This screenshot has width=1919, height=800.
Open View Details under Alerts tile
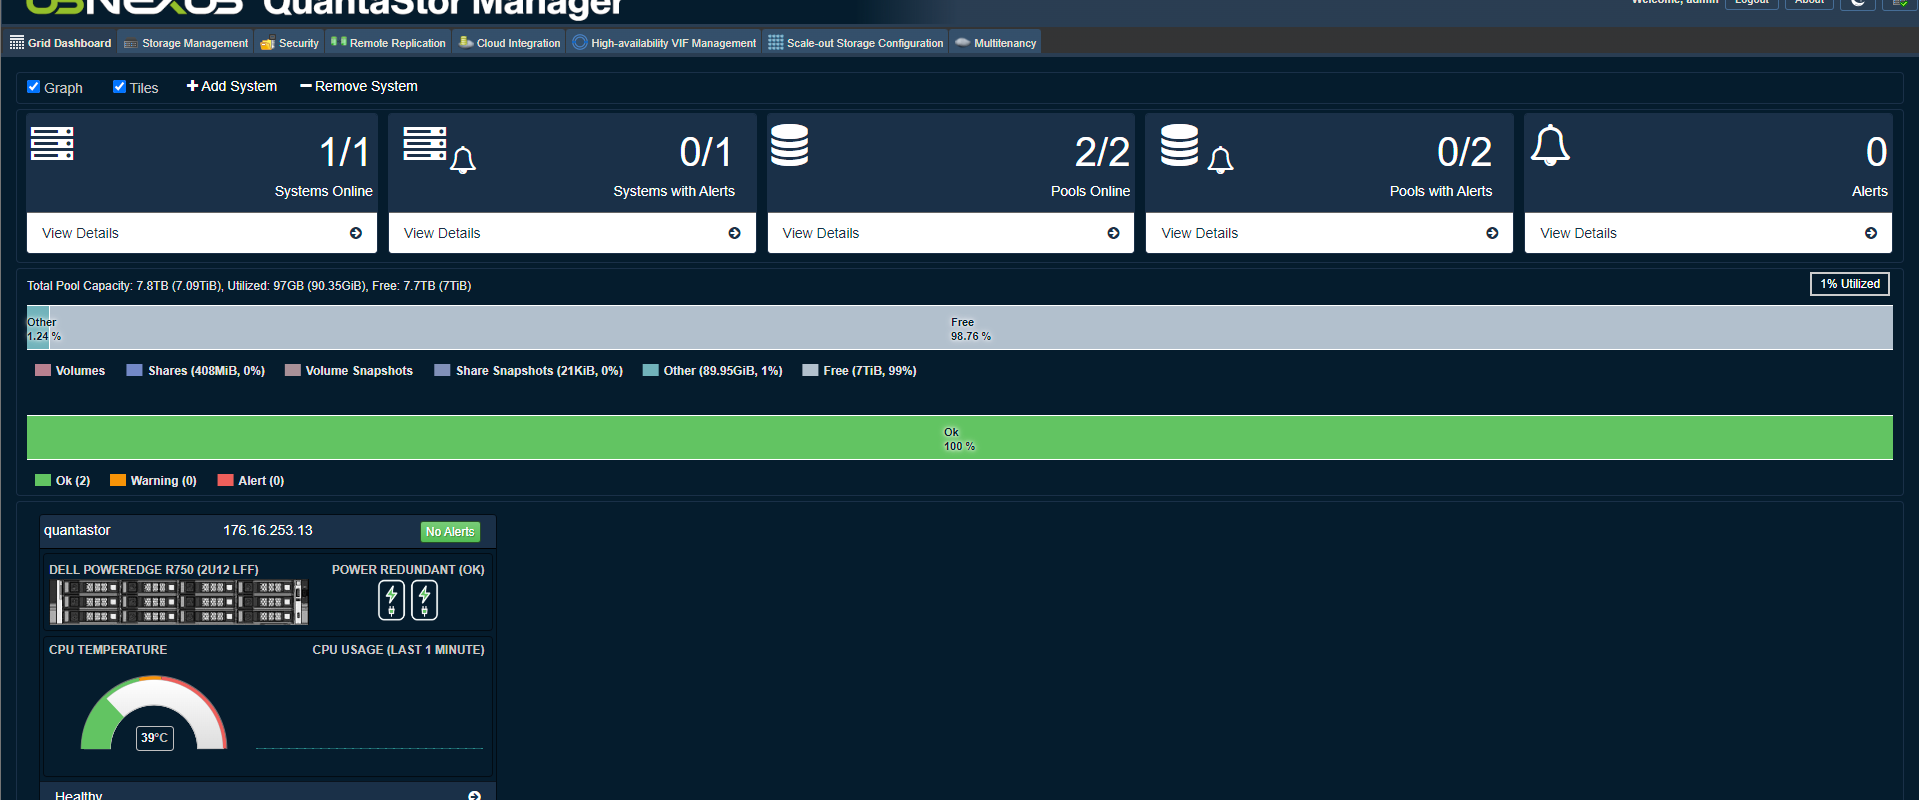(x=1708, y=233)
